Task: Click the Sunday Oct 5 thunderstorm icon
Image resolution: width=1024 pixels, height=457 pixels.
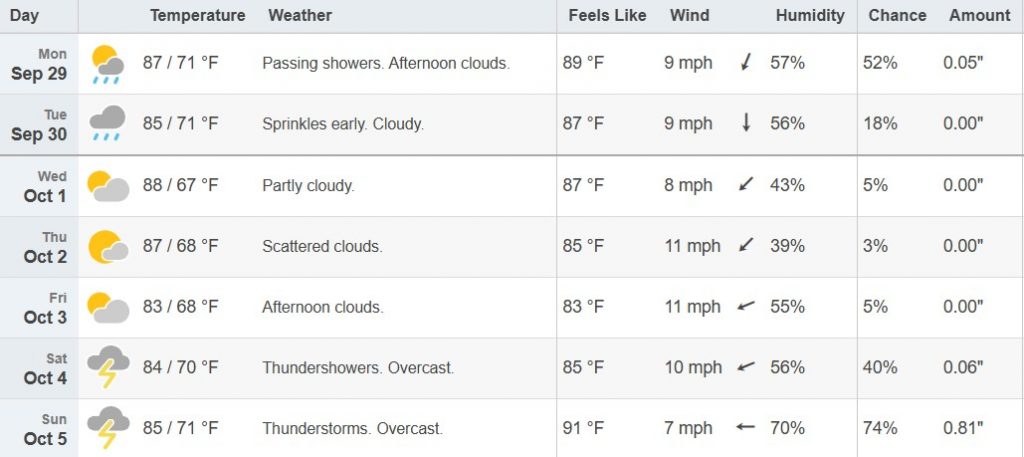Action: [107, 428]
